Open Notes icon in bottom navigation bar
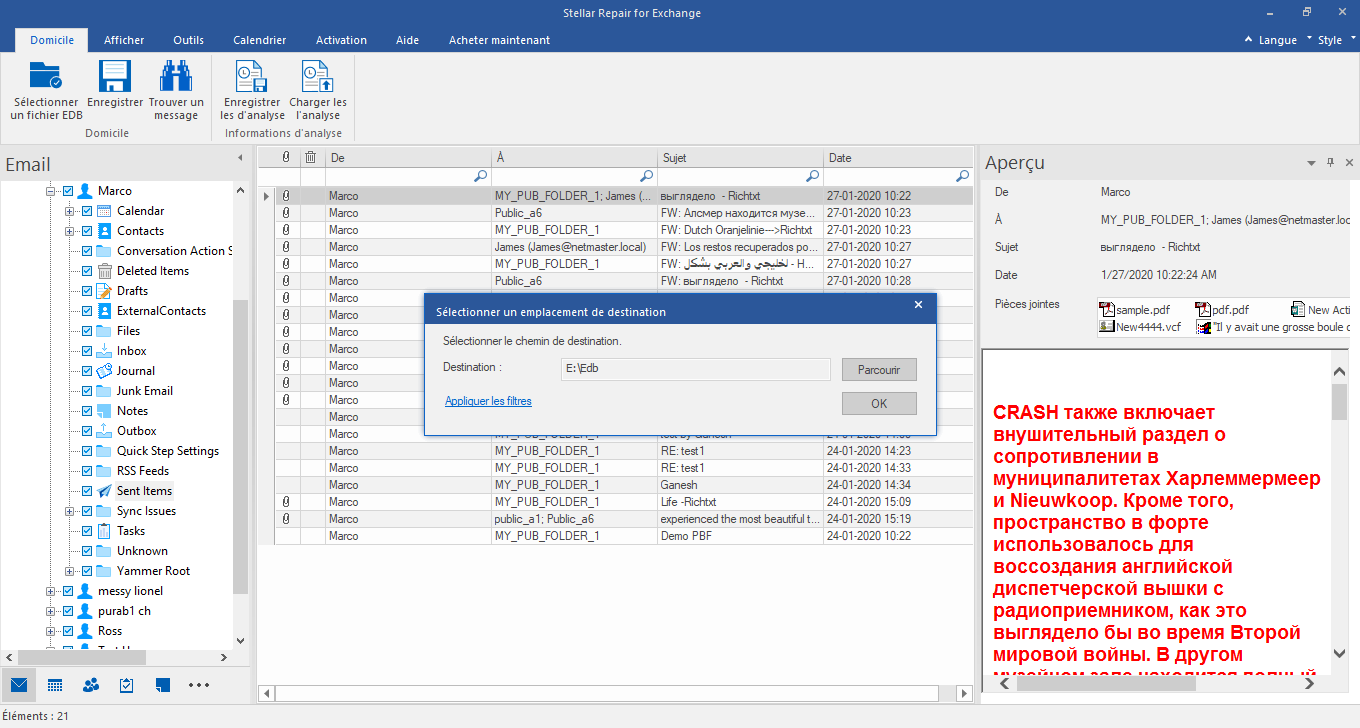 pyautogui.click(x=163, y=685)
